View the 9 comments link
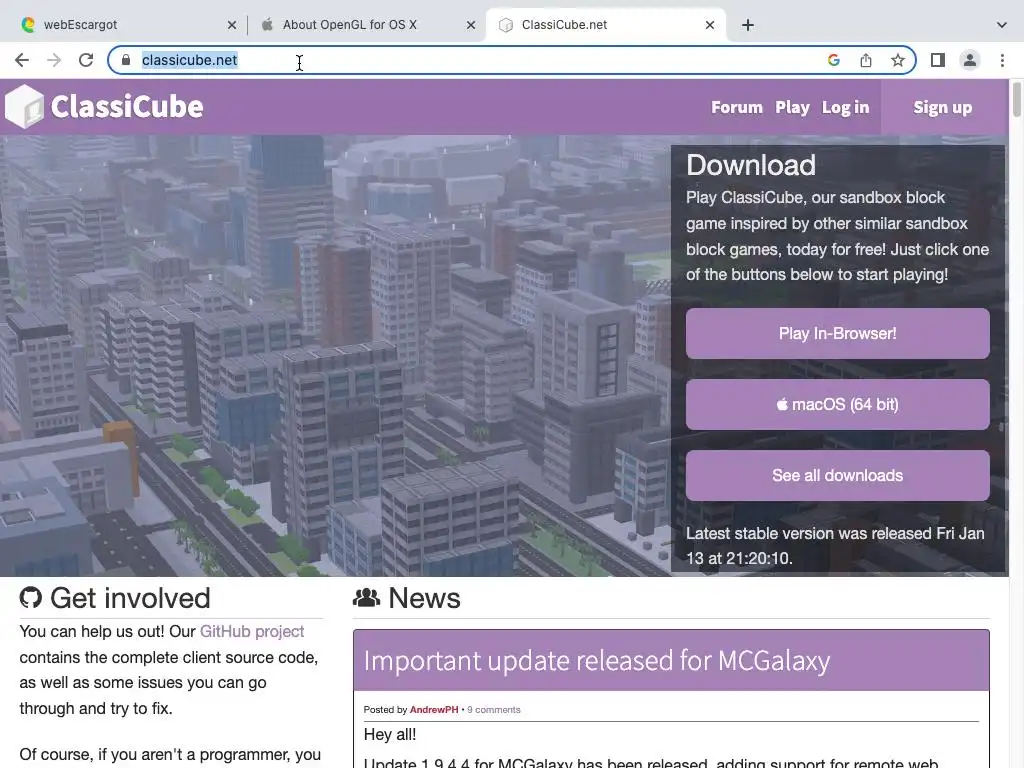 494,710
